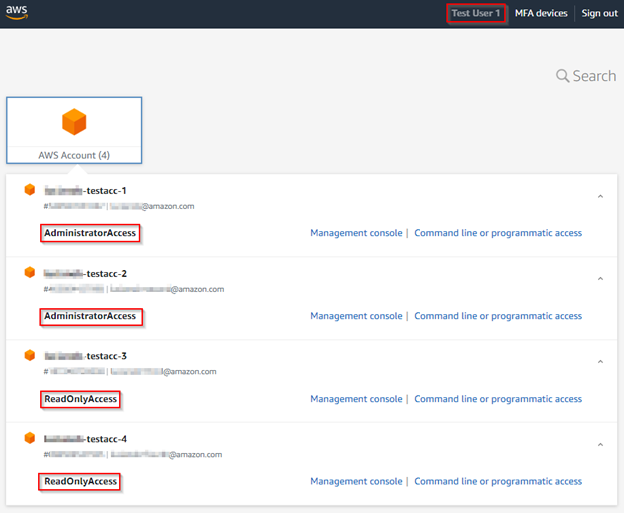
Task: Get command line access for testacc-3
Action: tap(498, 399)
